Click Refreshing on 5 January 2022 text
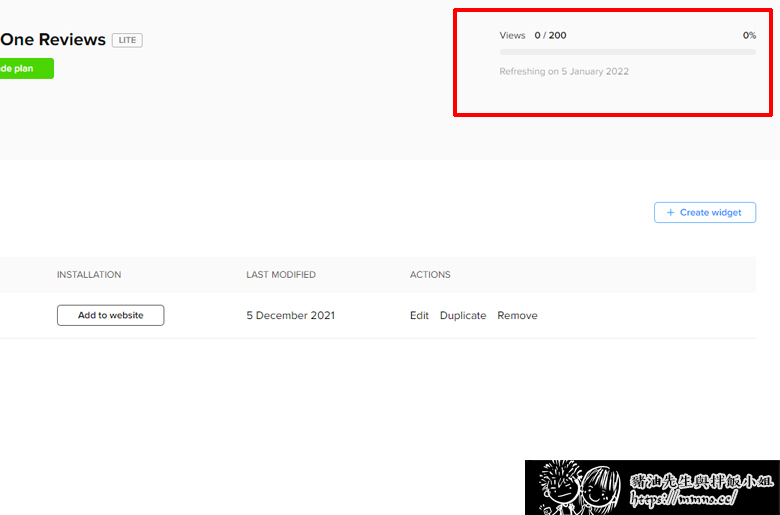This screenshot has width=780, height=515. (564, 72)
